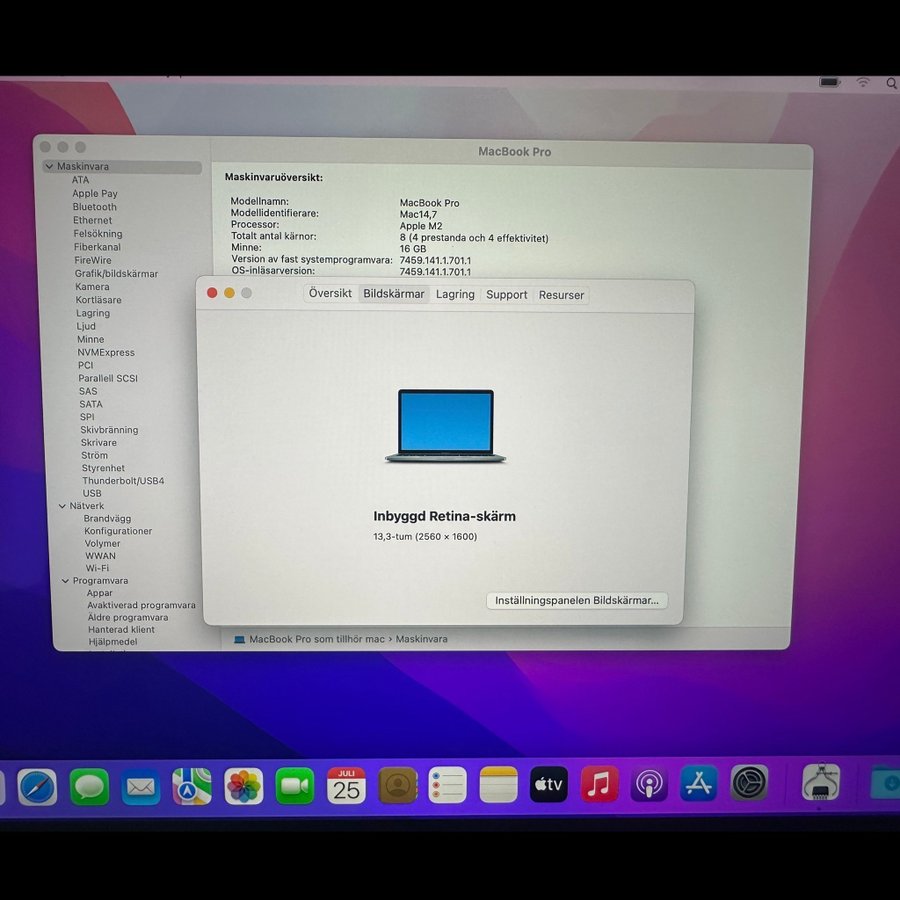Open Music from the dock
The width and height of the screenshot is (900, 900).
click(600, 783)
